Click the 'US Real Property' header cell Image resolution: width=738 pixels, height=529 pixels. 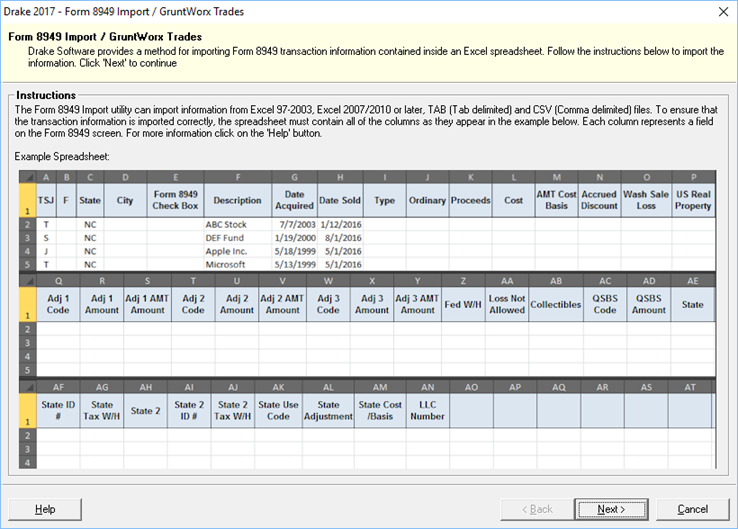click(x=693, y=200)
